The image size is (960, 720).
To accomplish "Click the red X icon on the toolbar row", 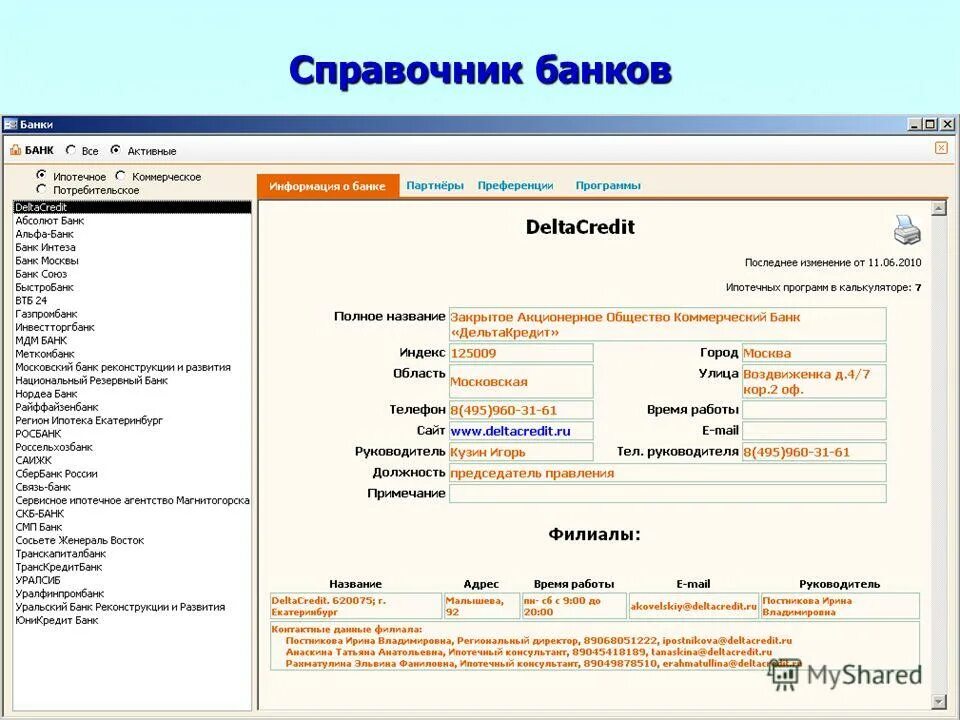I will click(941, 147).
